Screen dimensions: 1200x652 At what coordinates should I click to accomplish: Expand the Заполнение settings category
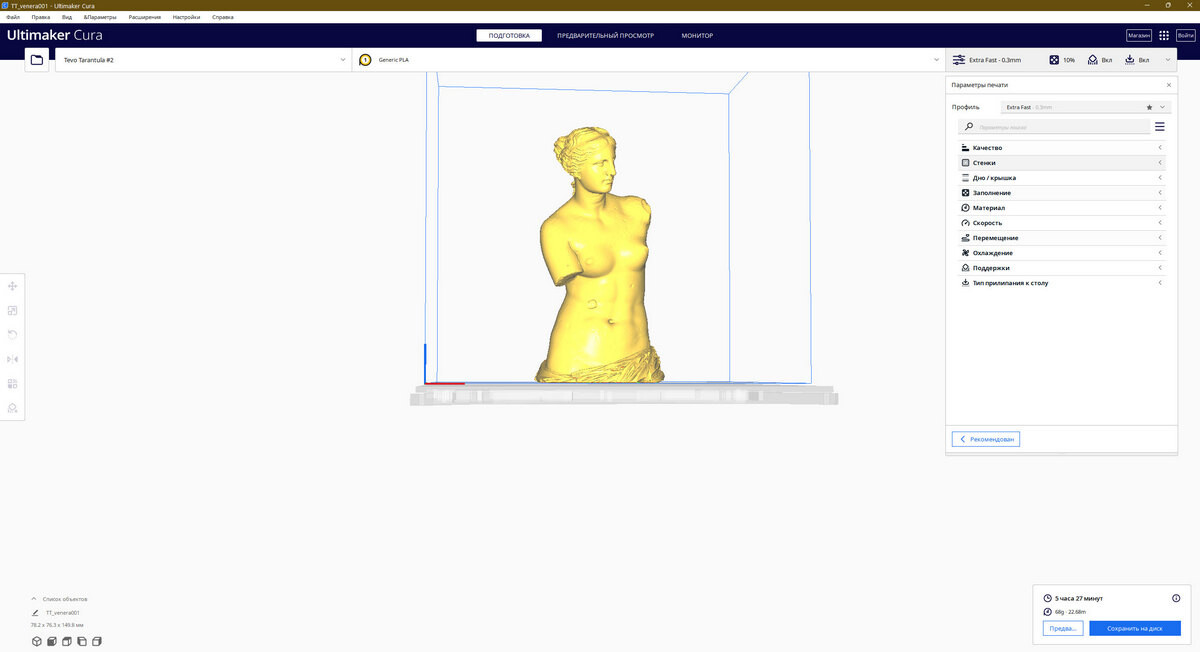(x=1061, y=193)
